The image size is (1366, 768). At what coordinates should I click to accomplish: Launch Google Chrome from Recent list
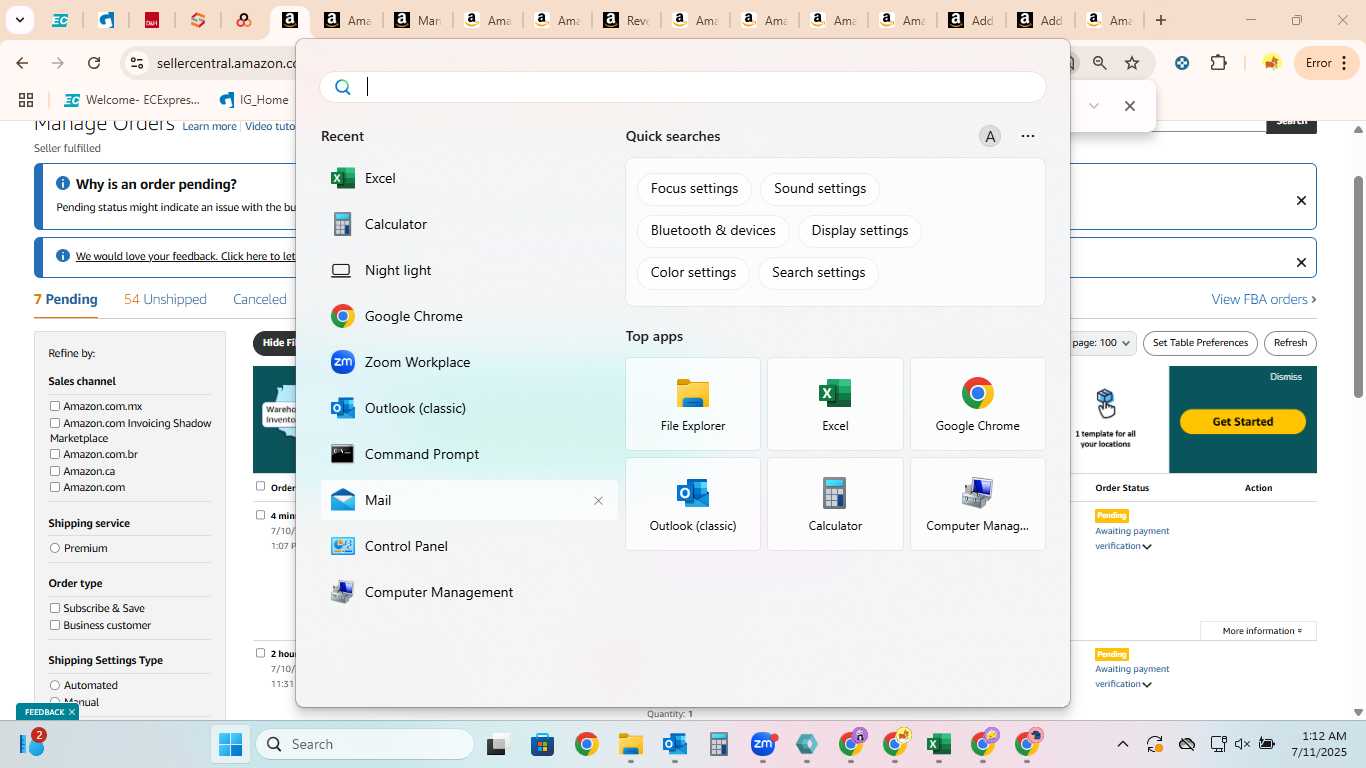pyautogui.click(x=469, y=316)
